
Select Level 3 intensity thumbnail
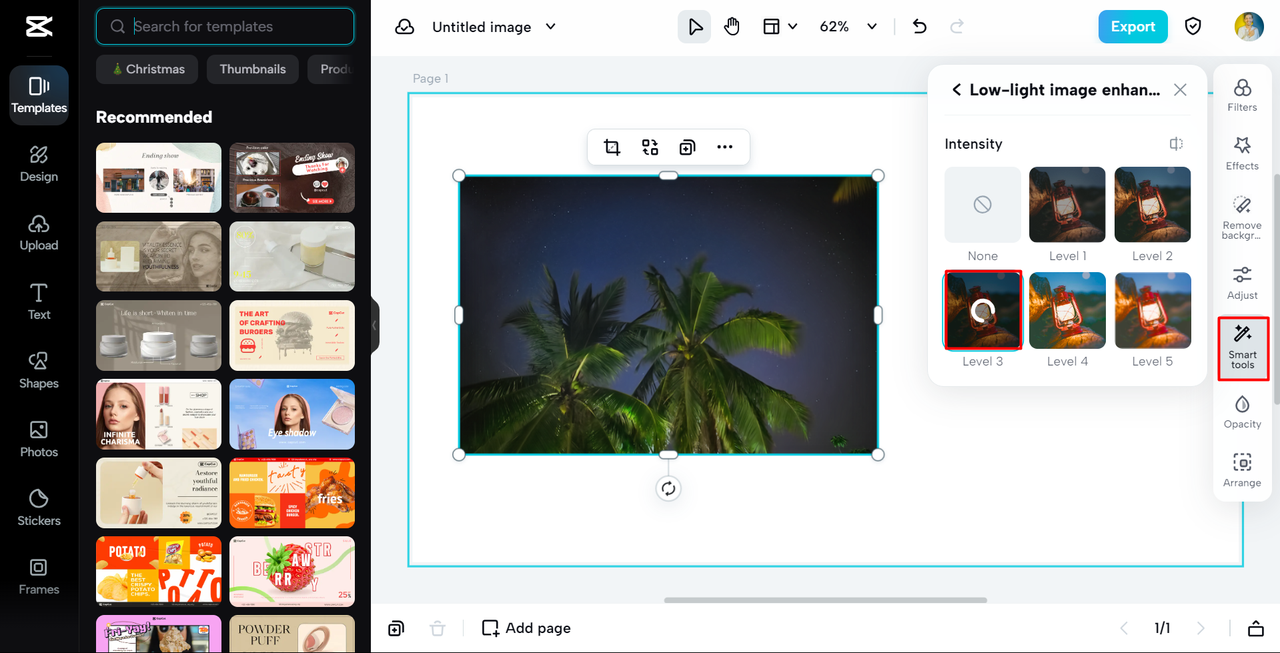(983, 310)
